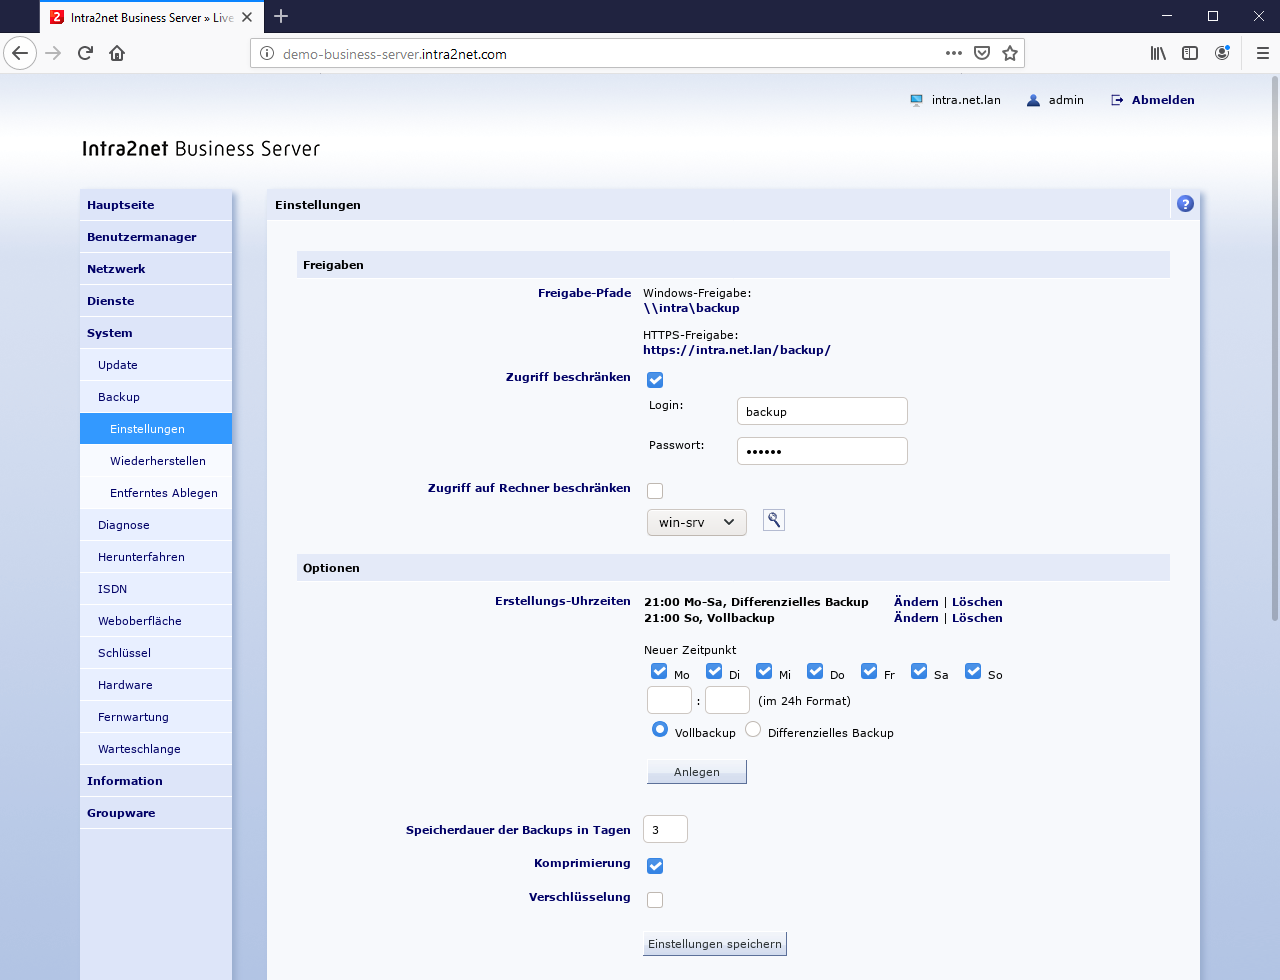Open page actions three-dot menu
The height and width of the screenshot is (980, 1280).
tap(954, 53)
